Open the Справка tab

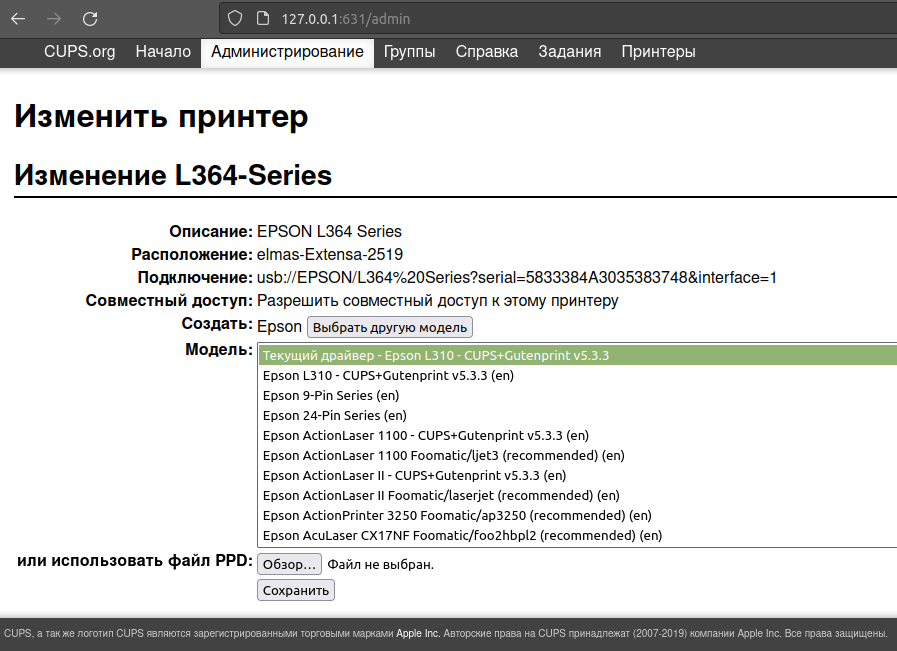click(487, 51)
